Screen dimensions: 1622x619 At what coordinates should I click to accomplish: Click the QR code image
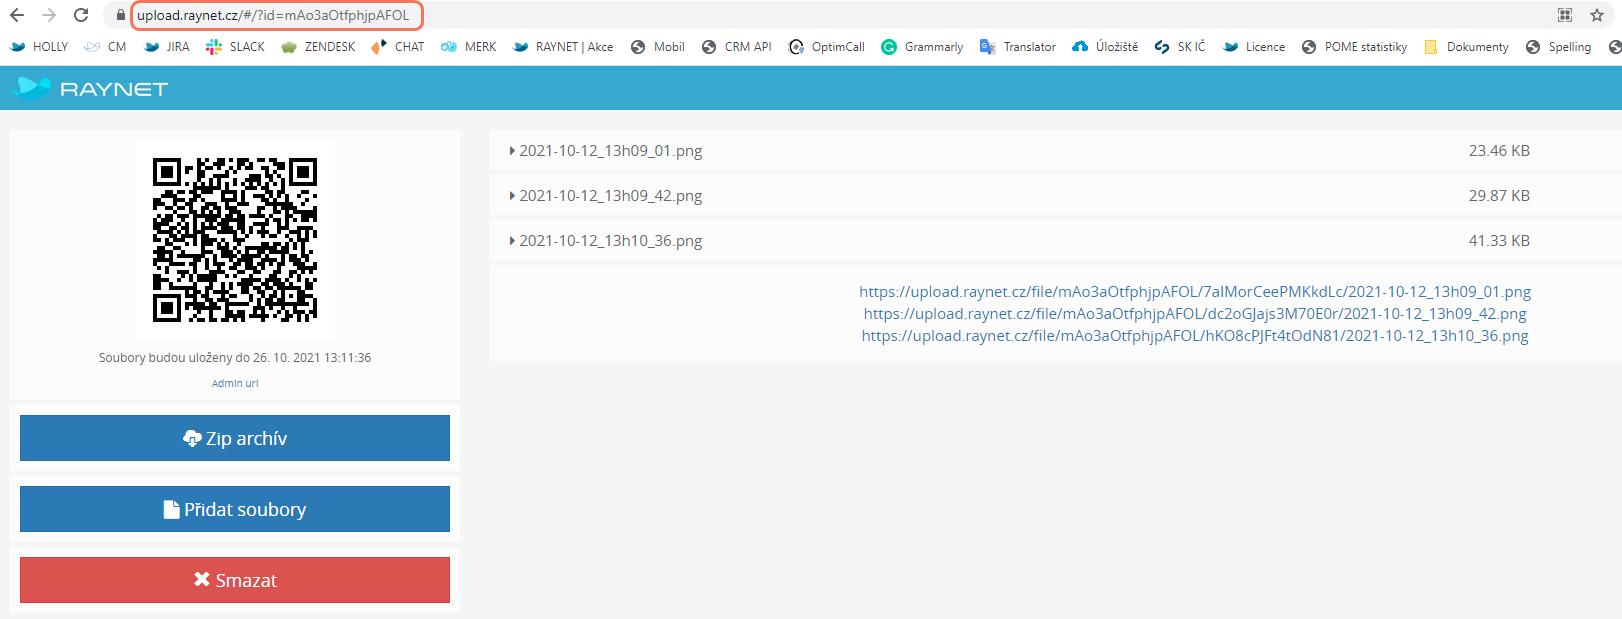coord(235,240)
